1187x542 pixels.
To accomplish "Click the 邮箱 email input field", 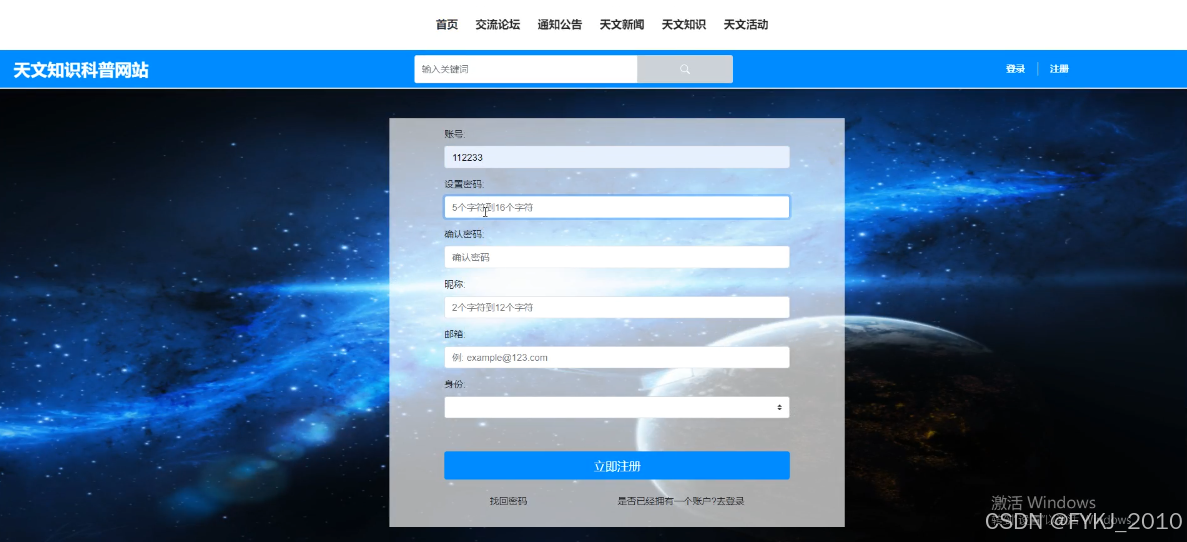I will 617,357.
